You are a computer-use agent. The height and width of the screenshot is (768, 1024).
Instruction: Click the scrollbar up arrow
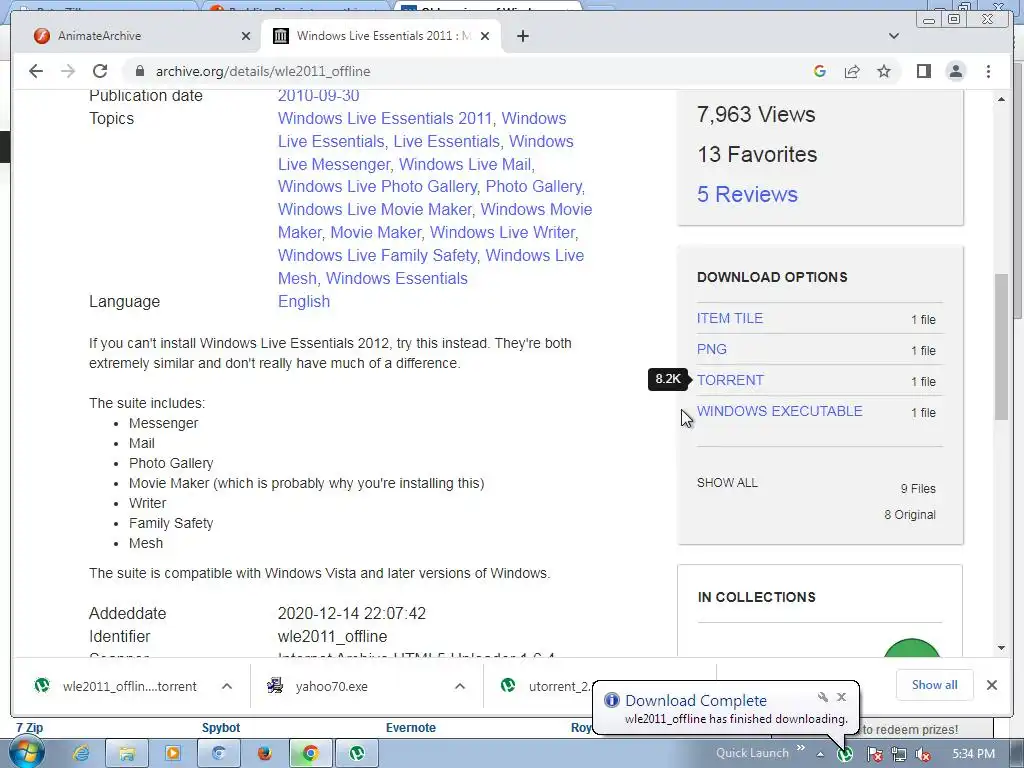1001,99
